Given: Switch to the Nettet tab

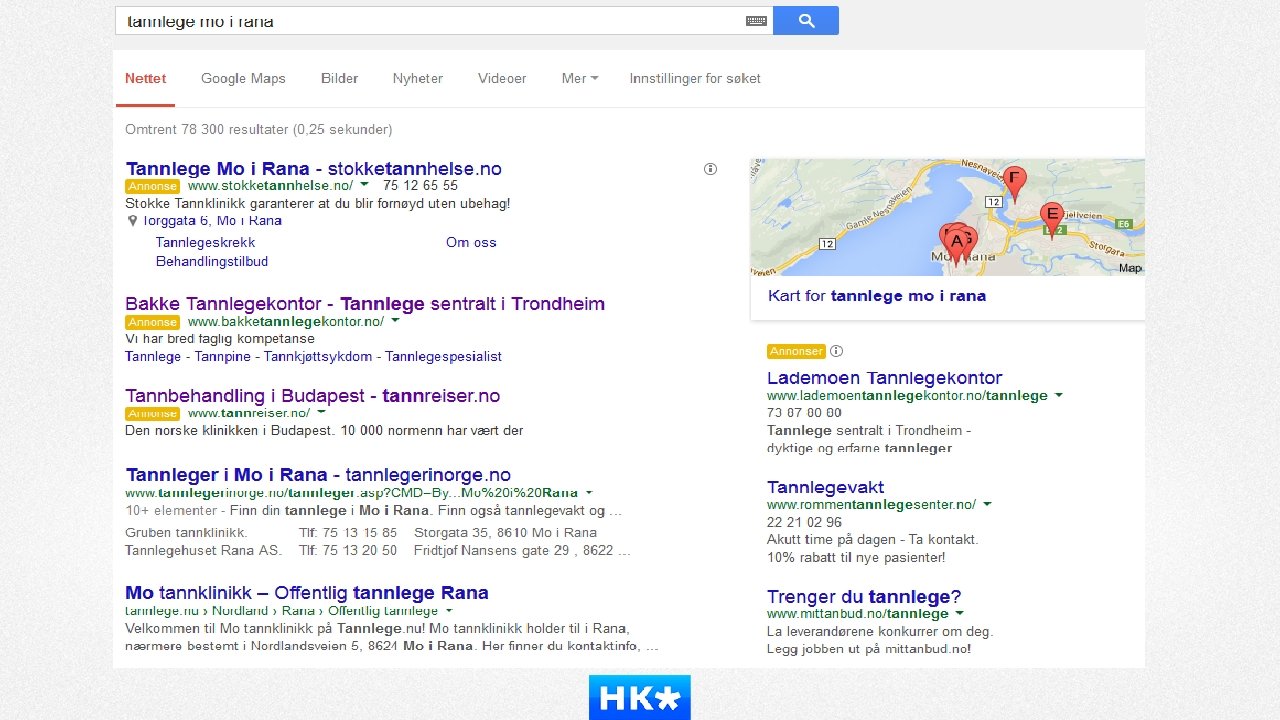Looking at the screenshot, I should (x=146, y=79).
